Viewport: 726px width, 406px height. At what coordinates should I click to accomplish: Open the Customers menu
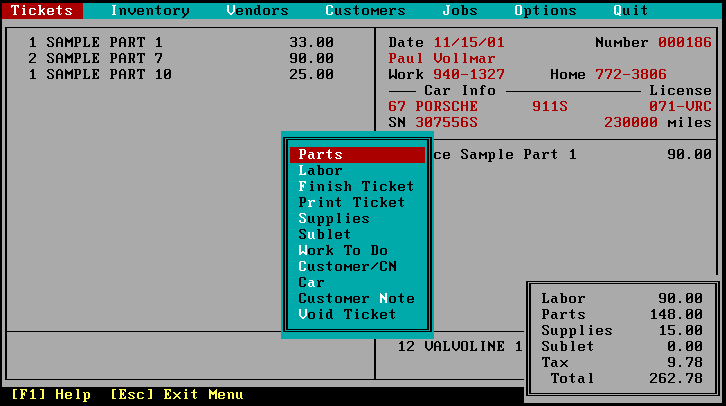(365, 11)
